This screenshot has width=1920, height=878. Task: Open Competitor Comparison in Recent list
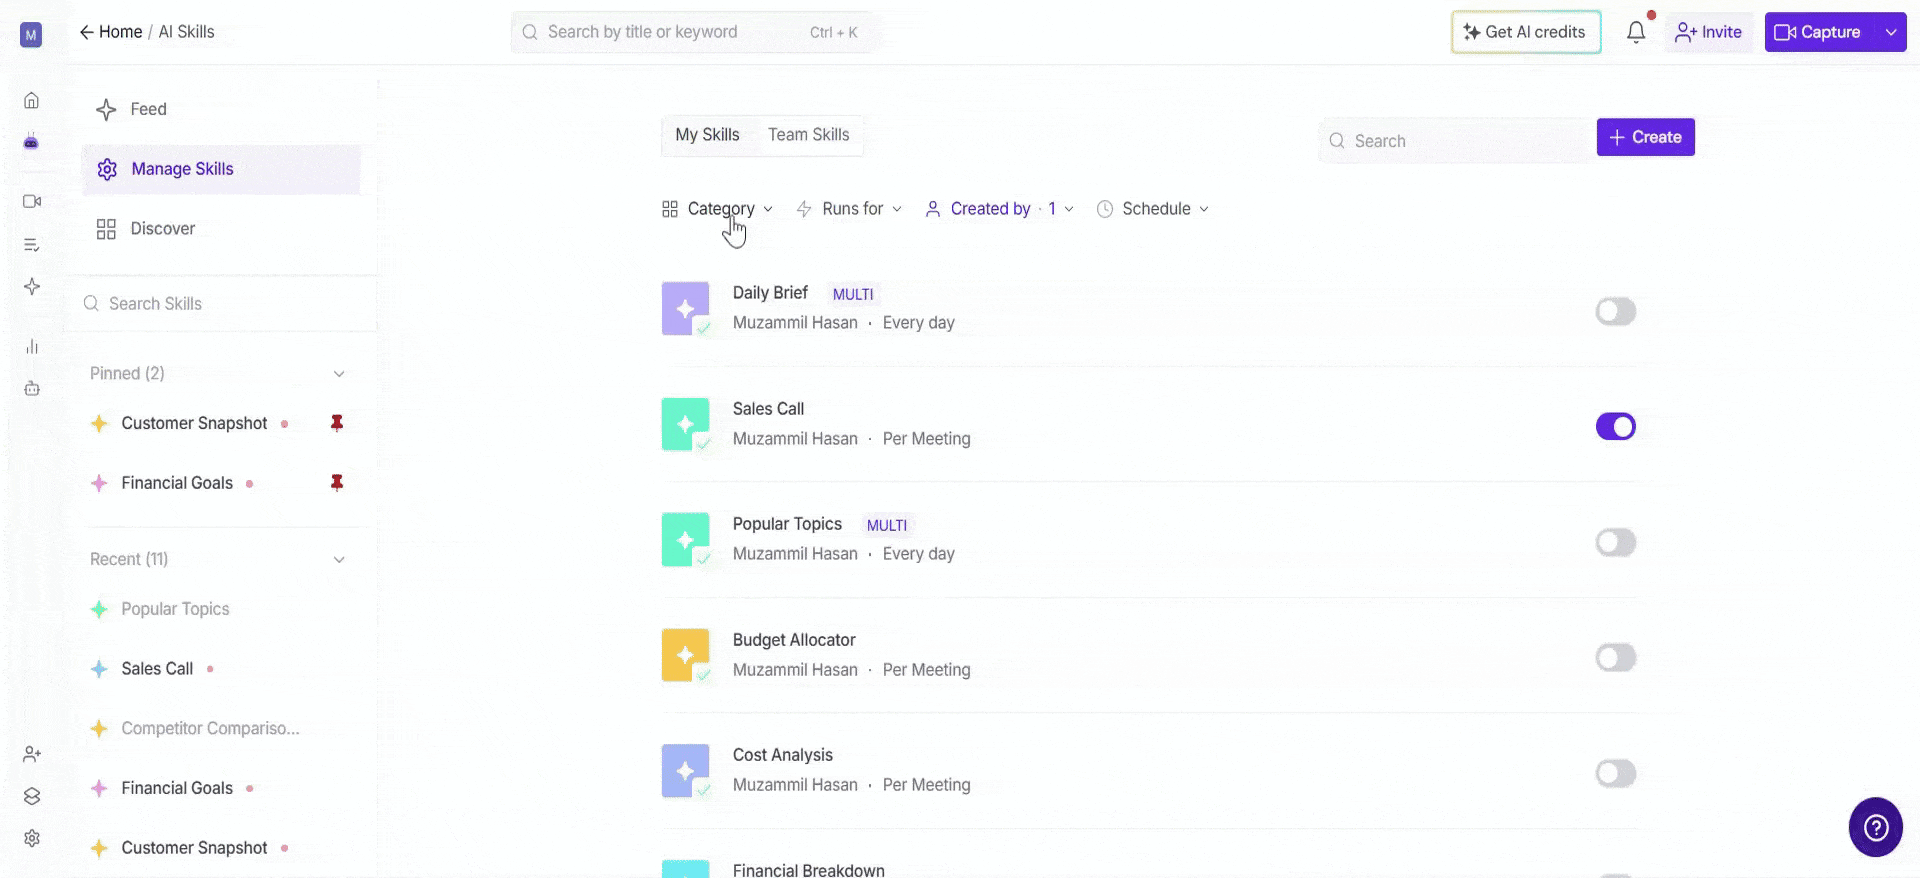tap(210, 729)
